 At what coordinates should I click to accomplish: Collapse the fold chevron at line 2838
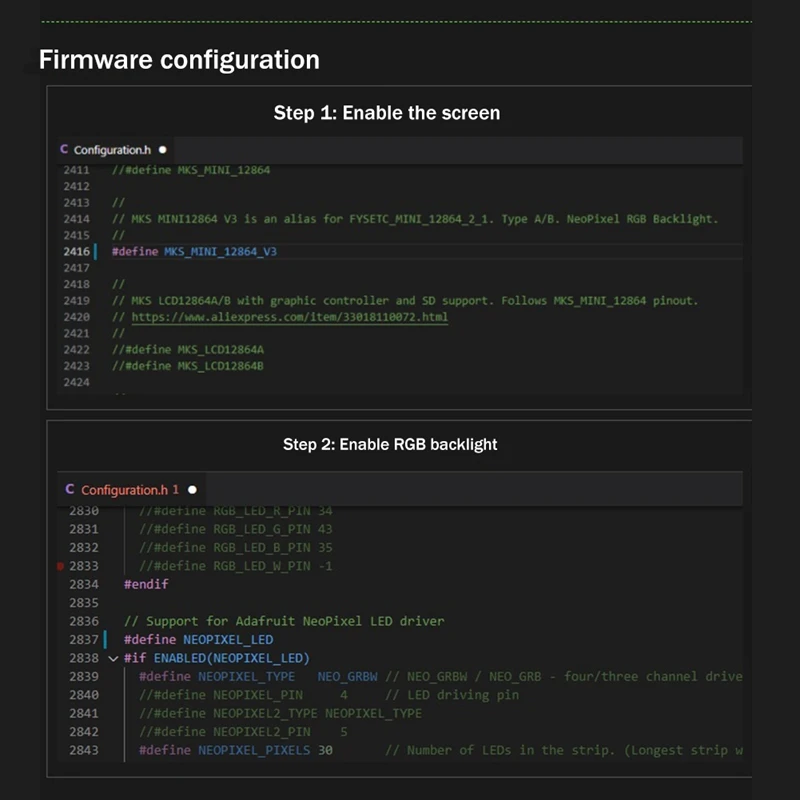click(x=113, y=658)
